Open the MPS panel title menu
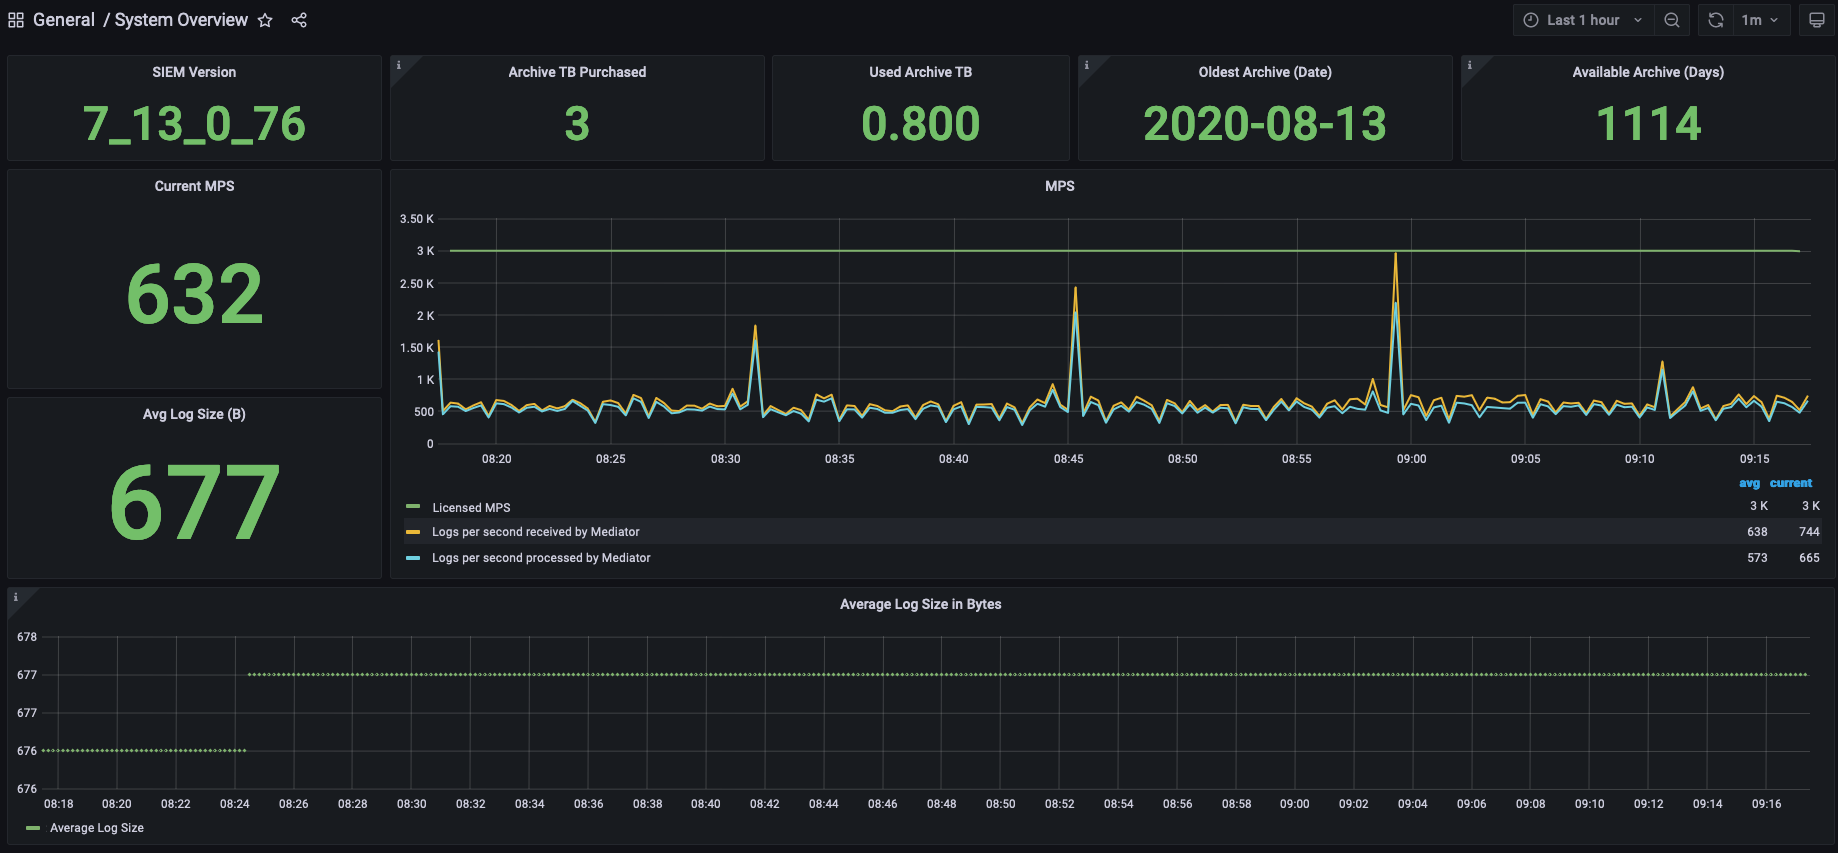The image size is (1838, 853). (1059, 186)
